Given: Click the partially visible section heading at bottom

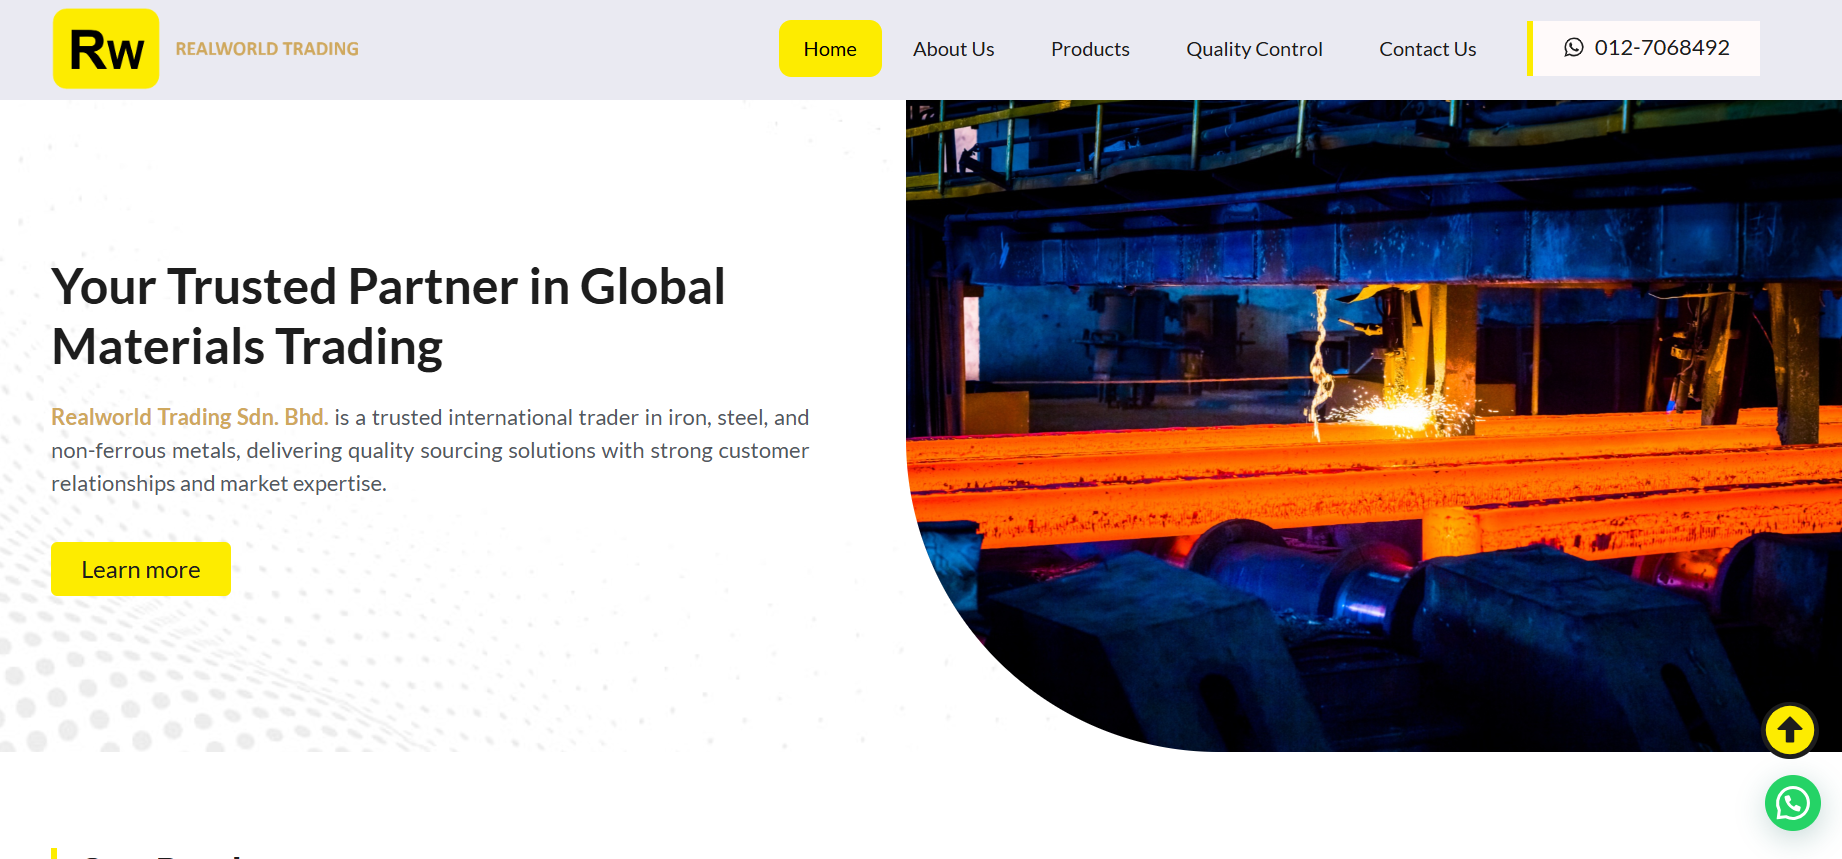Looking at the screenshot, I should pyautogui.click(x=160, y=853).
